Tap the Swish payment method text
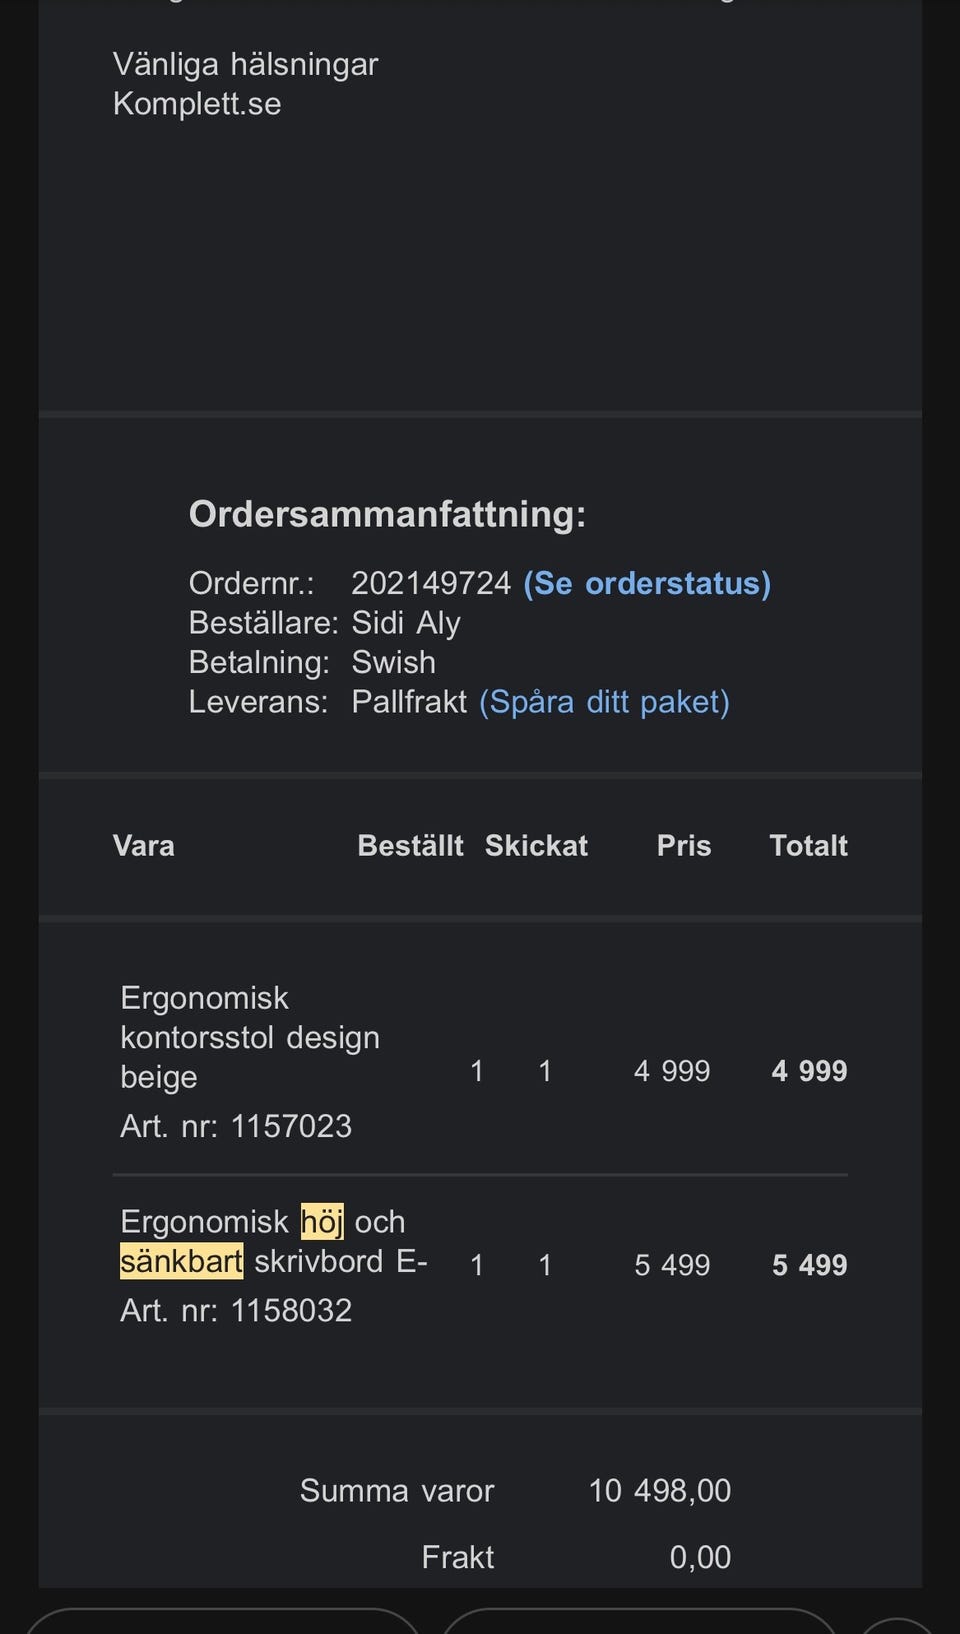This screenshot has width=960, height=1634. tap(393, 662)
